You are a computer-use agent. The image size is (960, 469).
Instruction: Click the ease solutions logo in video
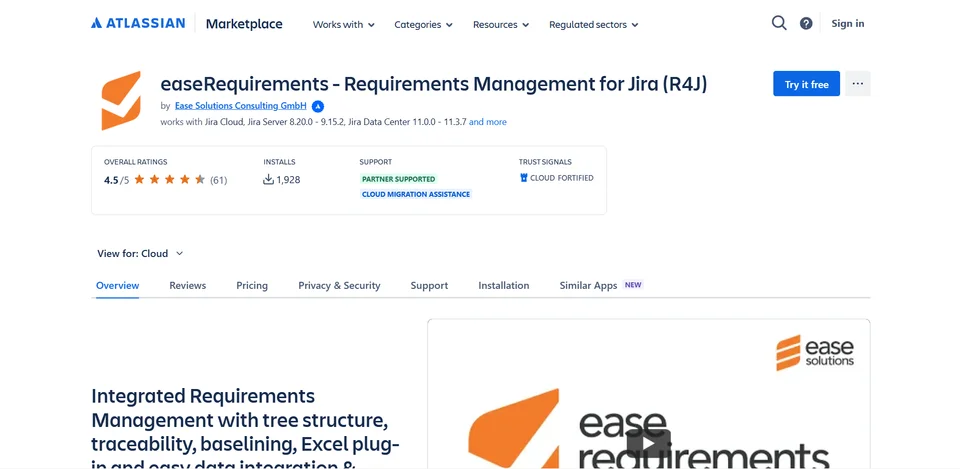coord(815,352)
